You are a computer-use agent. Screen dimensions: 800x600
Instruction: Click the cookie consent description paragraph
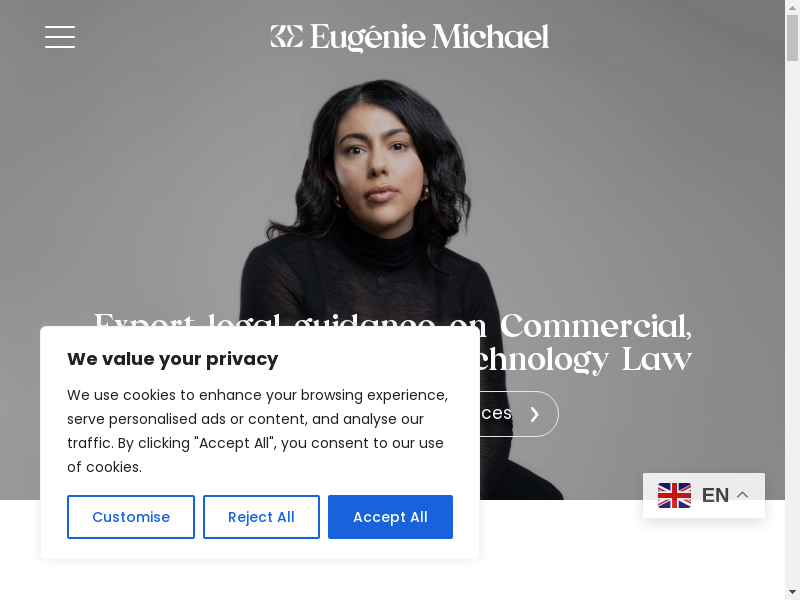click(x=258, y=431)
